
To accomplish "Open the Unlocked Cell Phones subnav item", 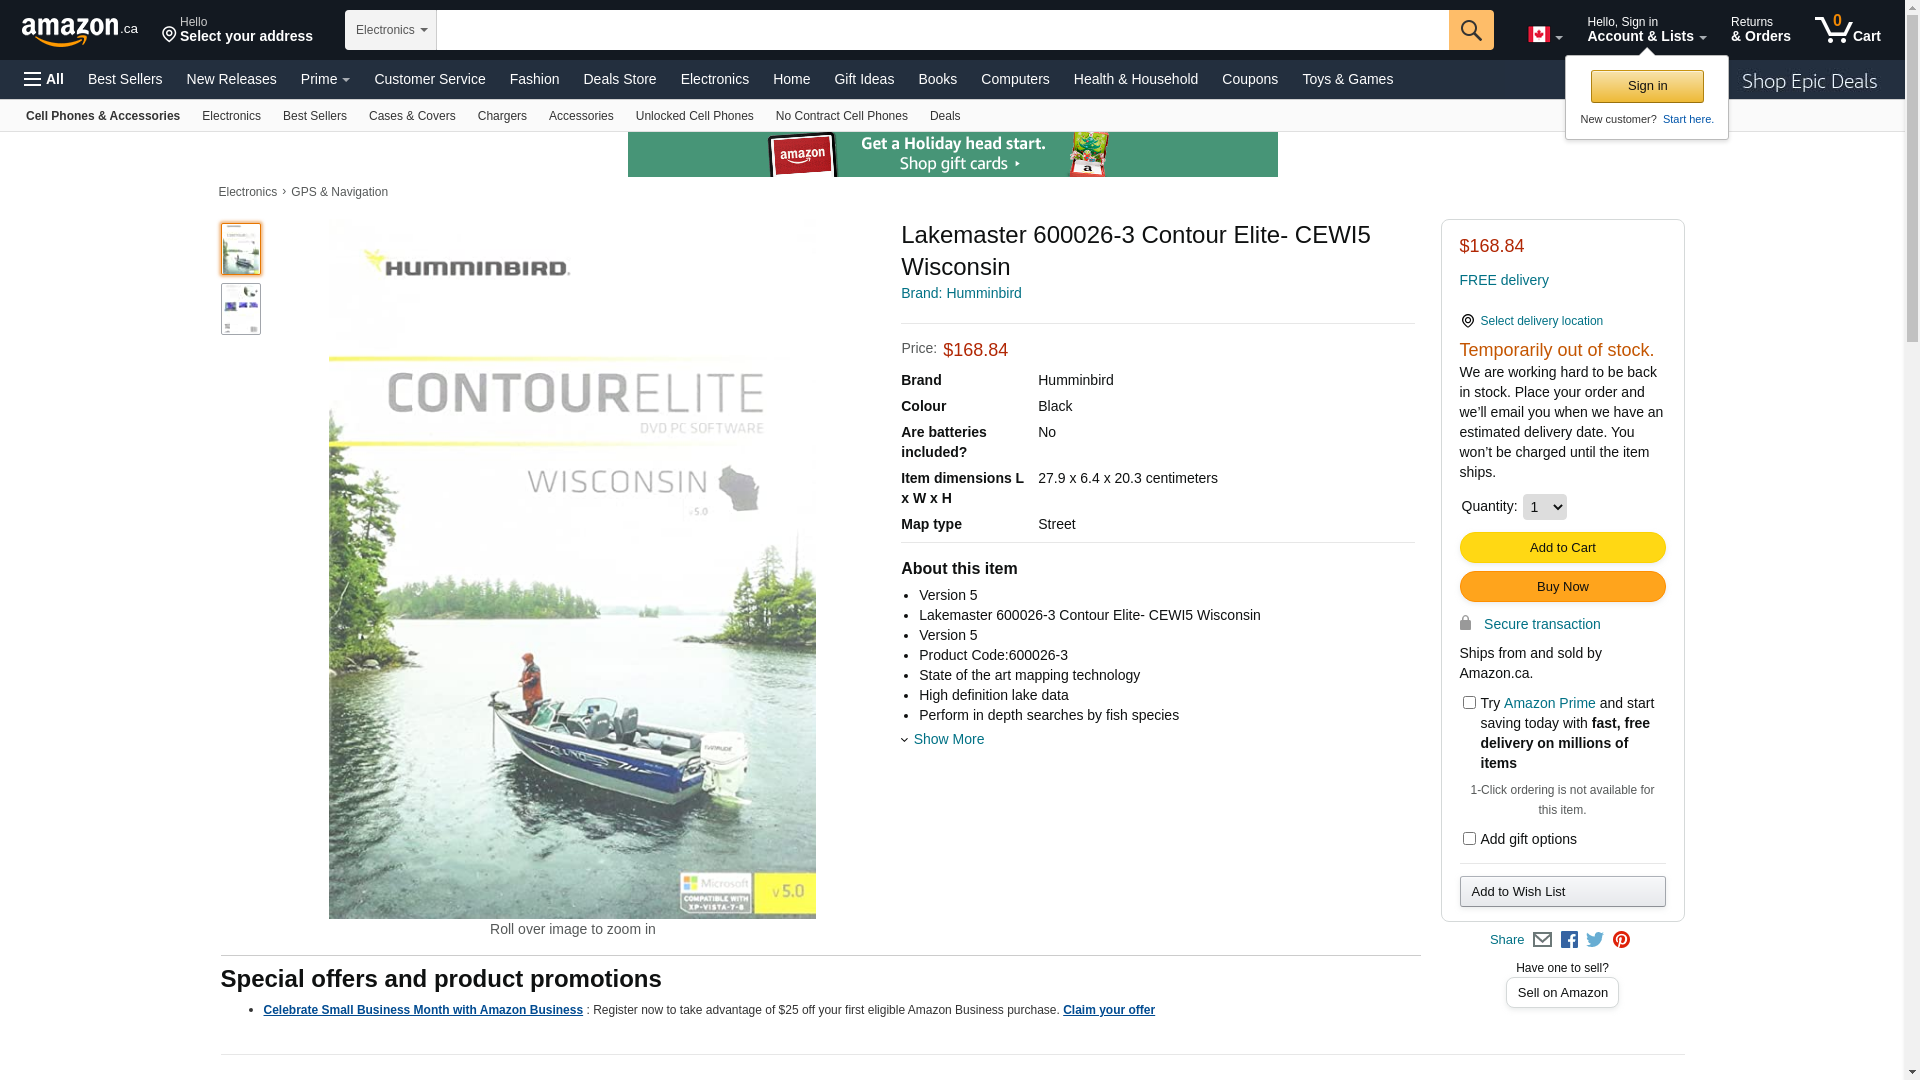I will point(694,116).
